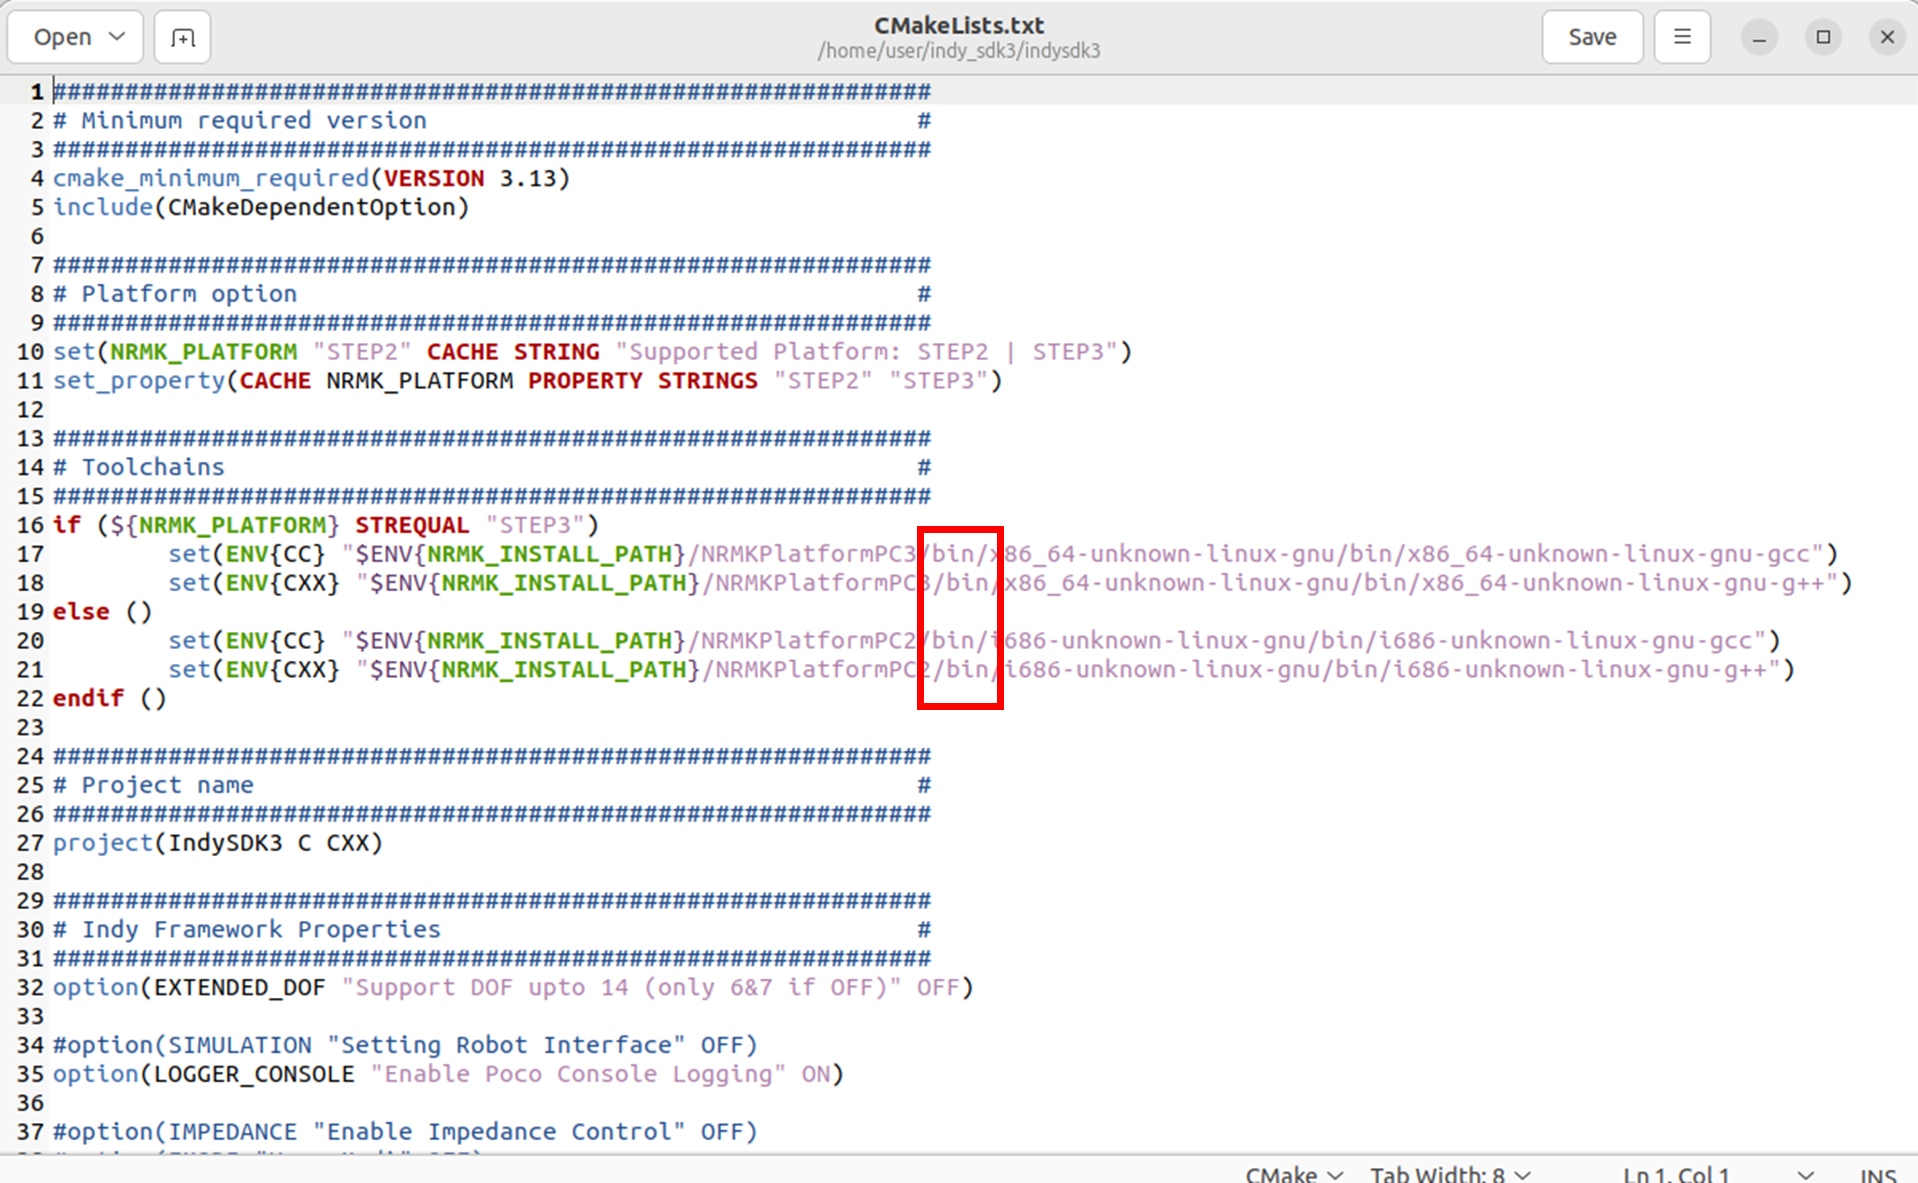Viewport: 1918px width, 1183px height.
Task: Click the Open file button
Action: click(x=62, y=37)
